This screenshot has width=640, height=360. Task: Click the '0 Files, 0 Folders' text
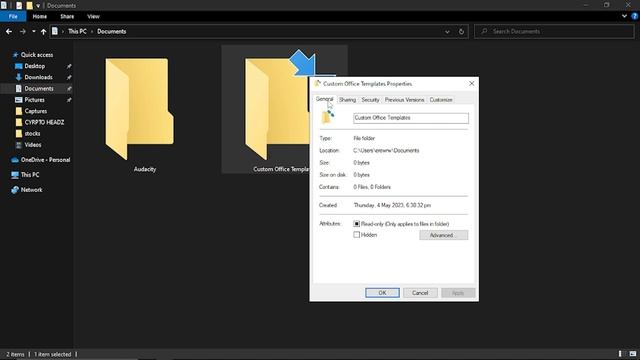372,187
